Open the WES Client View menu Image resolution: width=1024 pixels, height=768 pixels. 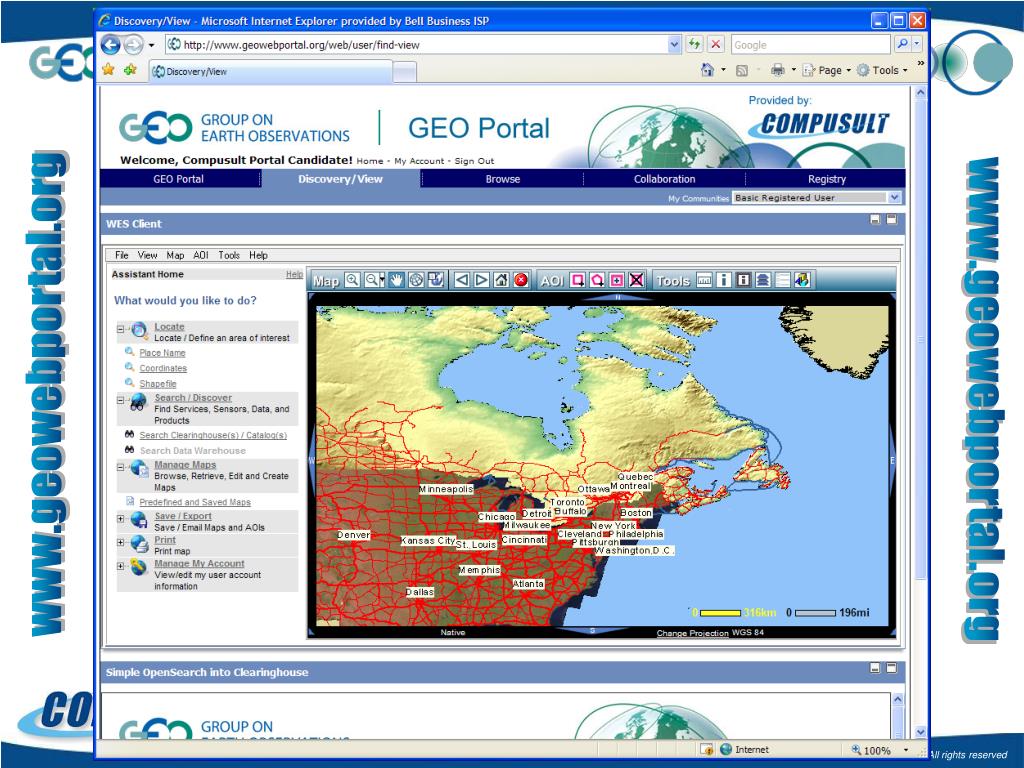pyautogui.click(x=147, y=255)
